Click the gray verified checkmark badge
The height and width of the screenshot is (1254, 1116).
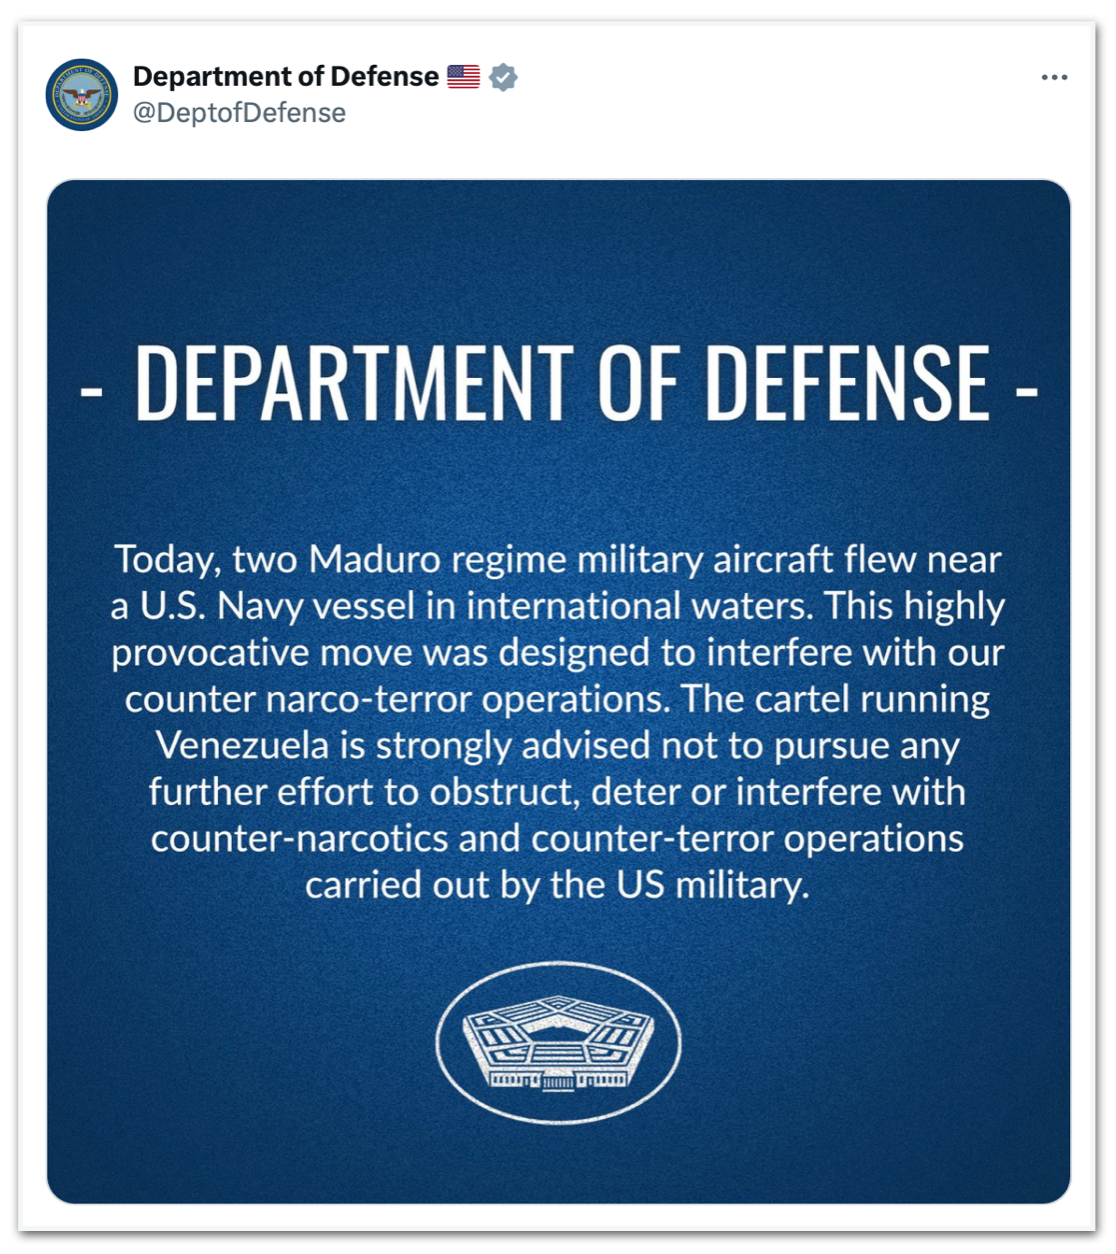pos(504,77)
